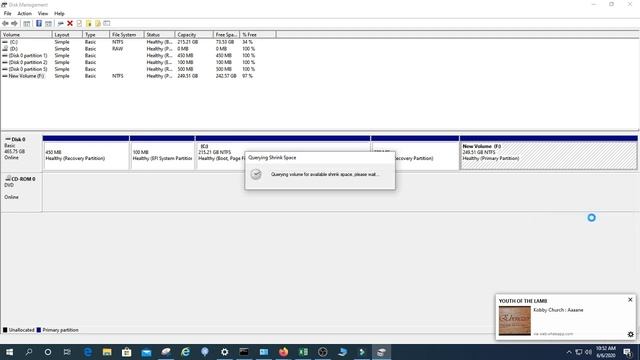Click the blue Primary partition legend swatch

click(39, 330)
